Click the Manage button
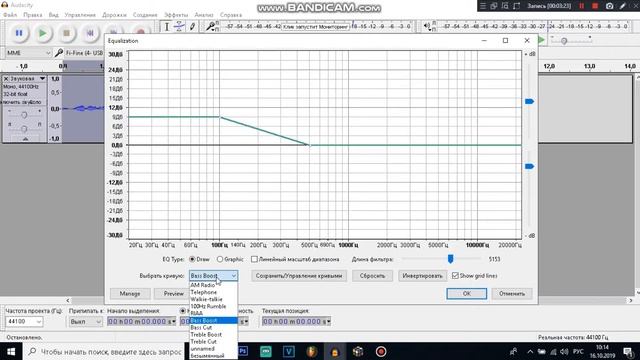The image size is (640, 360). click(130, 293)
